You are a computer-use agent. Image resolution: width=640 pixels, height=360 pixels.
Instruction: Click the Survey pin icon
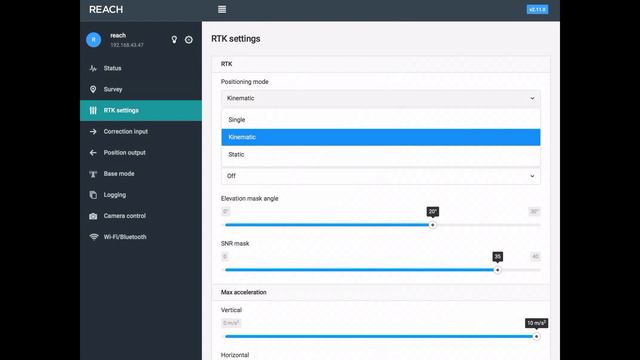[x=93, y=89]
